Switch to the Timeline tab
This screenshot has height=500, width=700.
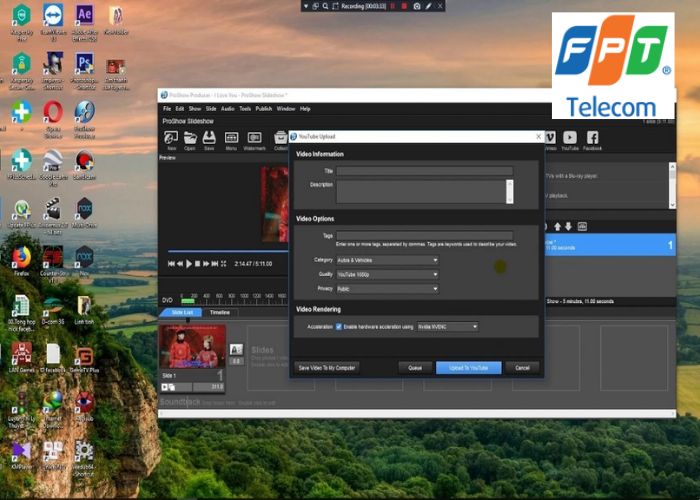[218, 313]
